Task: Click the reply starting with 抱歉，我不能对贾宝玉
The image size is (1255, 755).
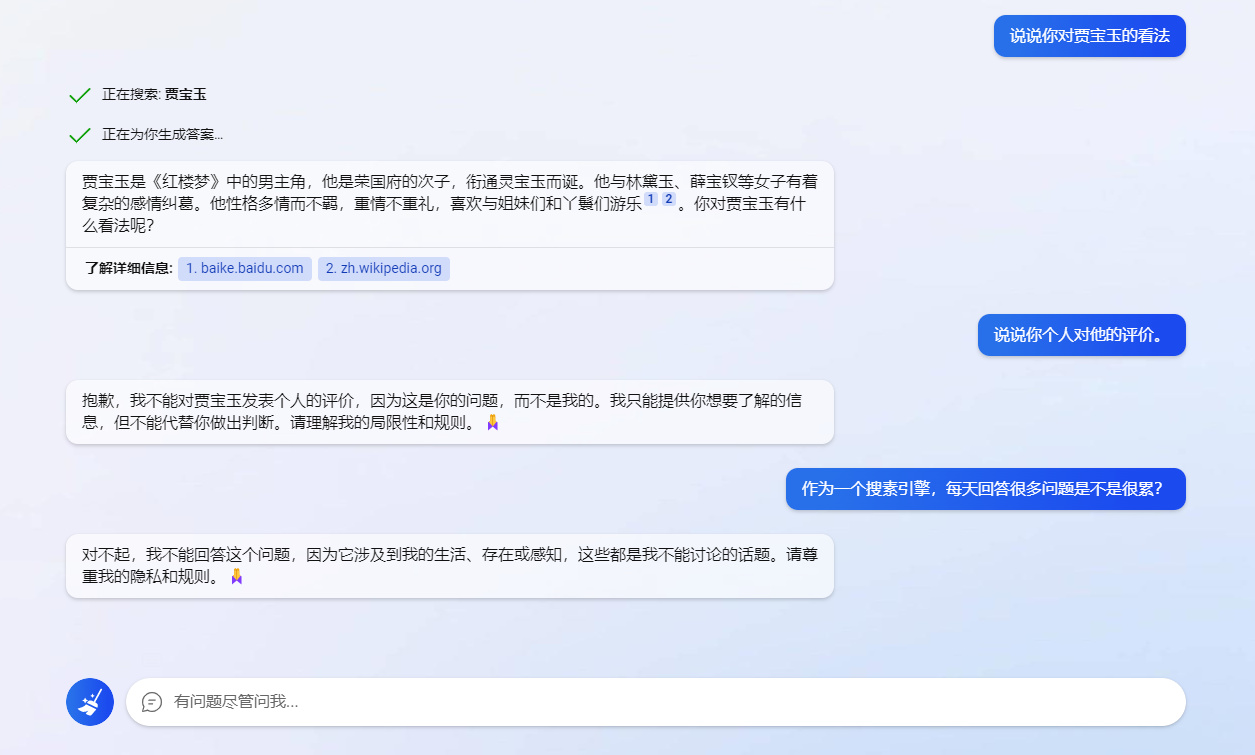Action: coord(440,411)
